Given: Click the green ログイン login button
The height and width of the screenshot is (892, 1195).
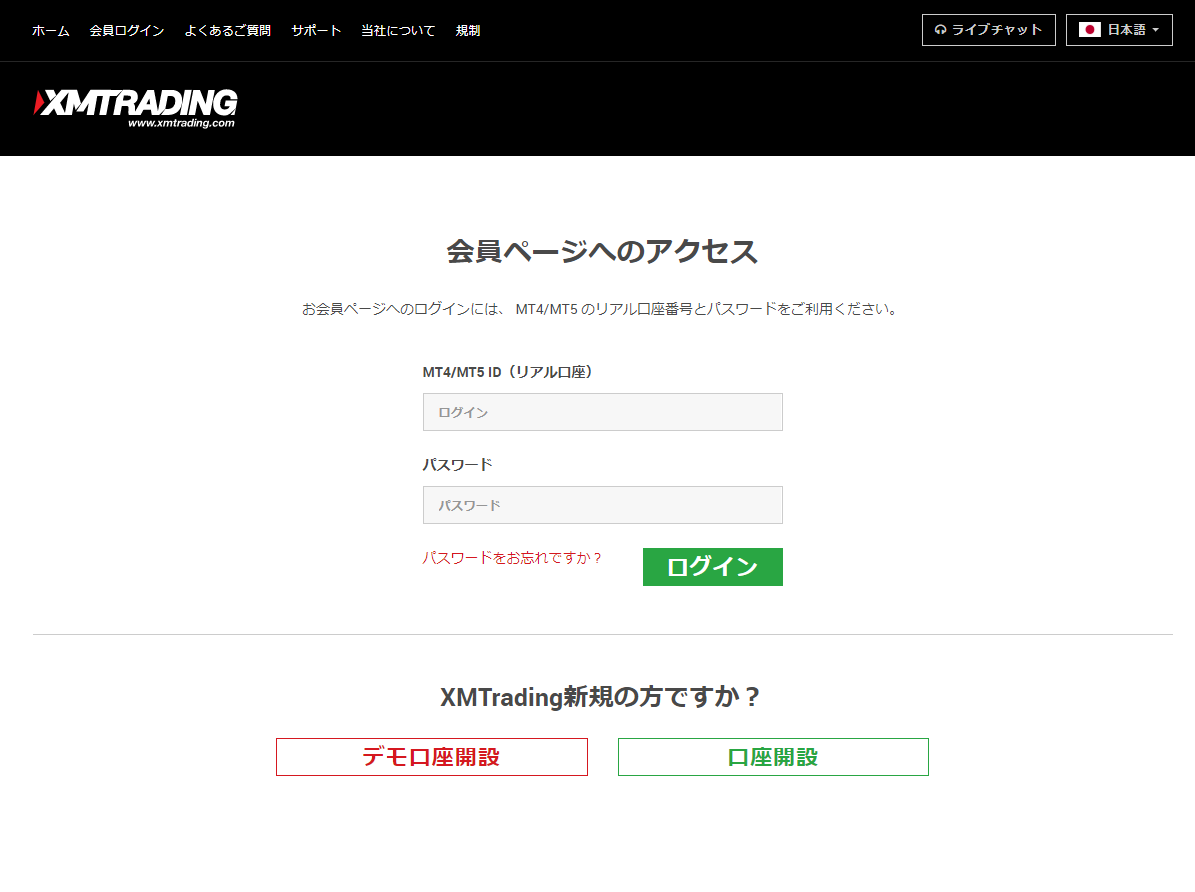Looking at the screenshot, I should click(712, 566).
